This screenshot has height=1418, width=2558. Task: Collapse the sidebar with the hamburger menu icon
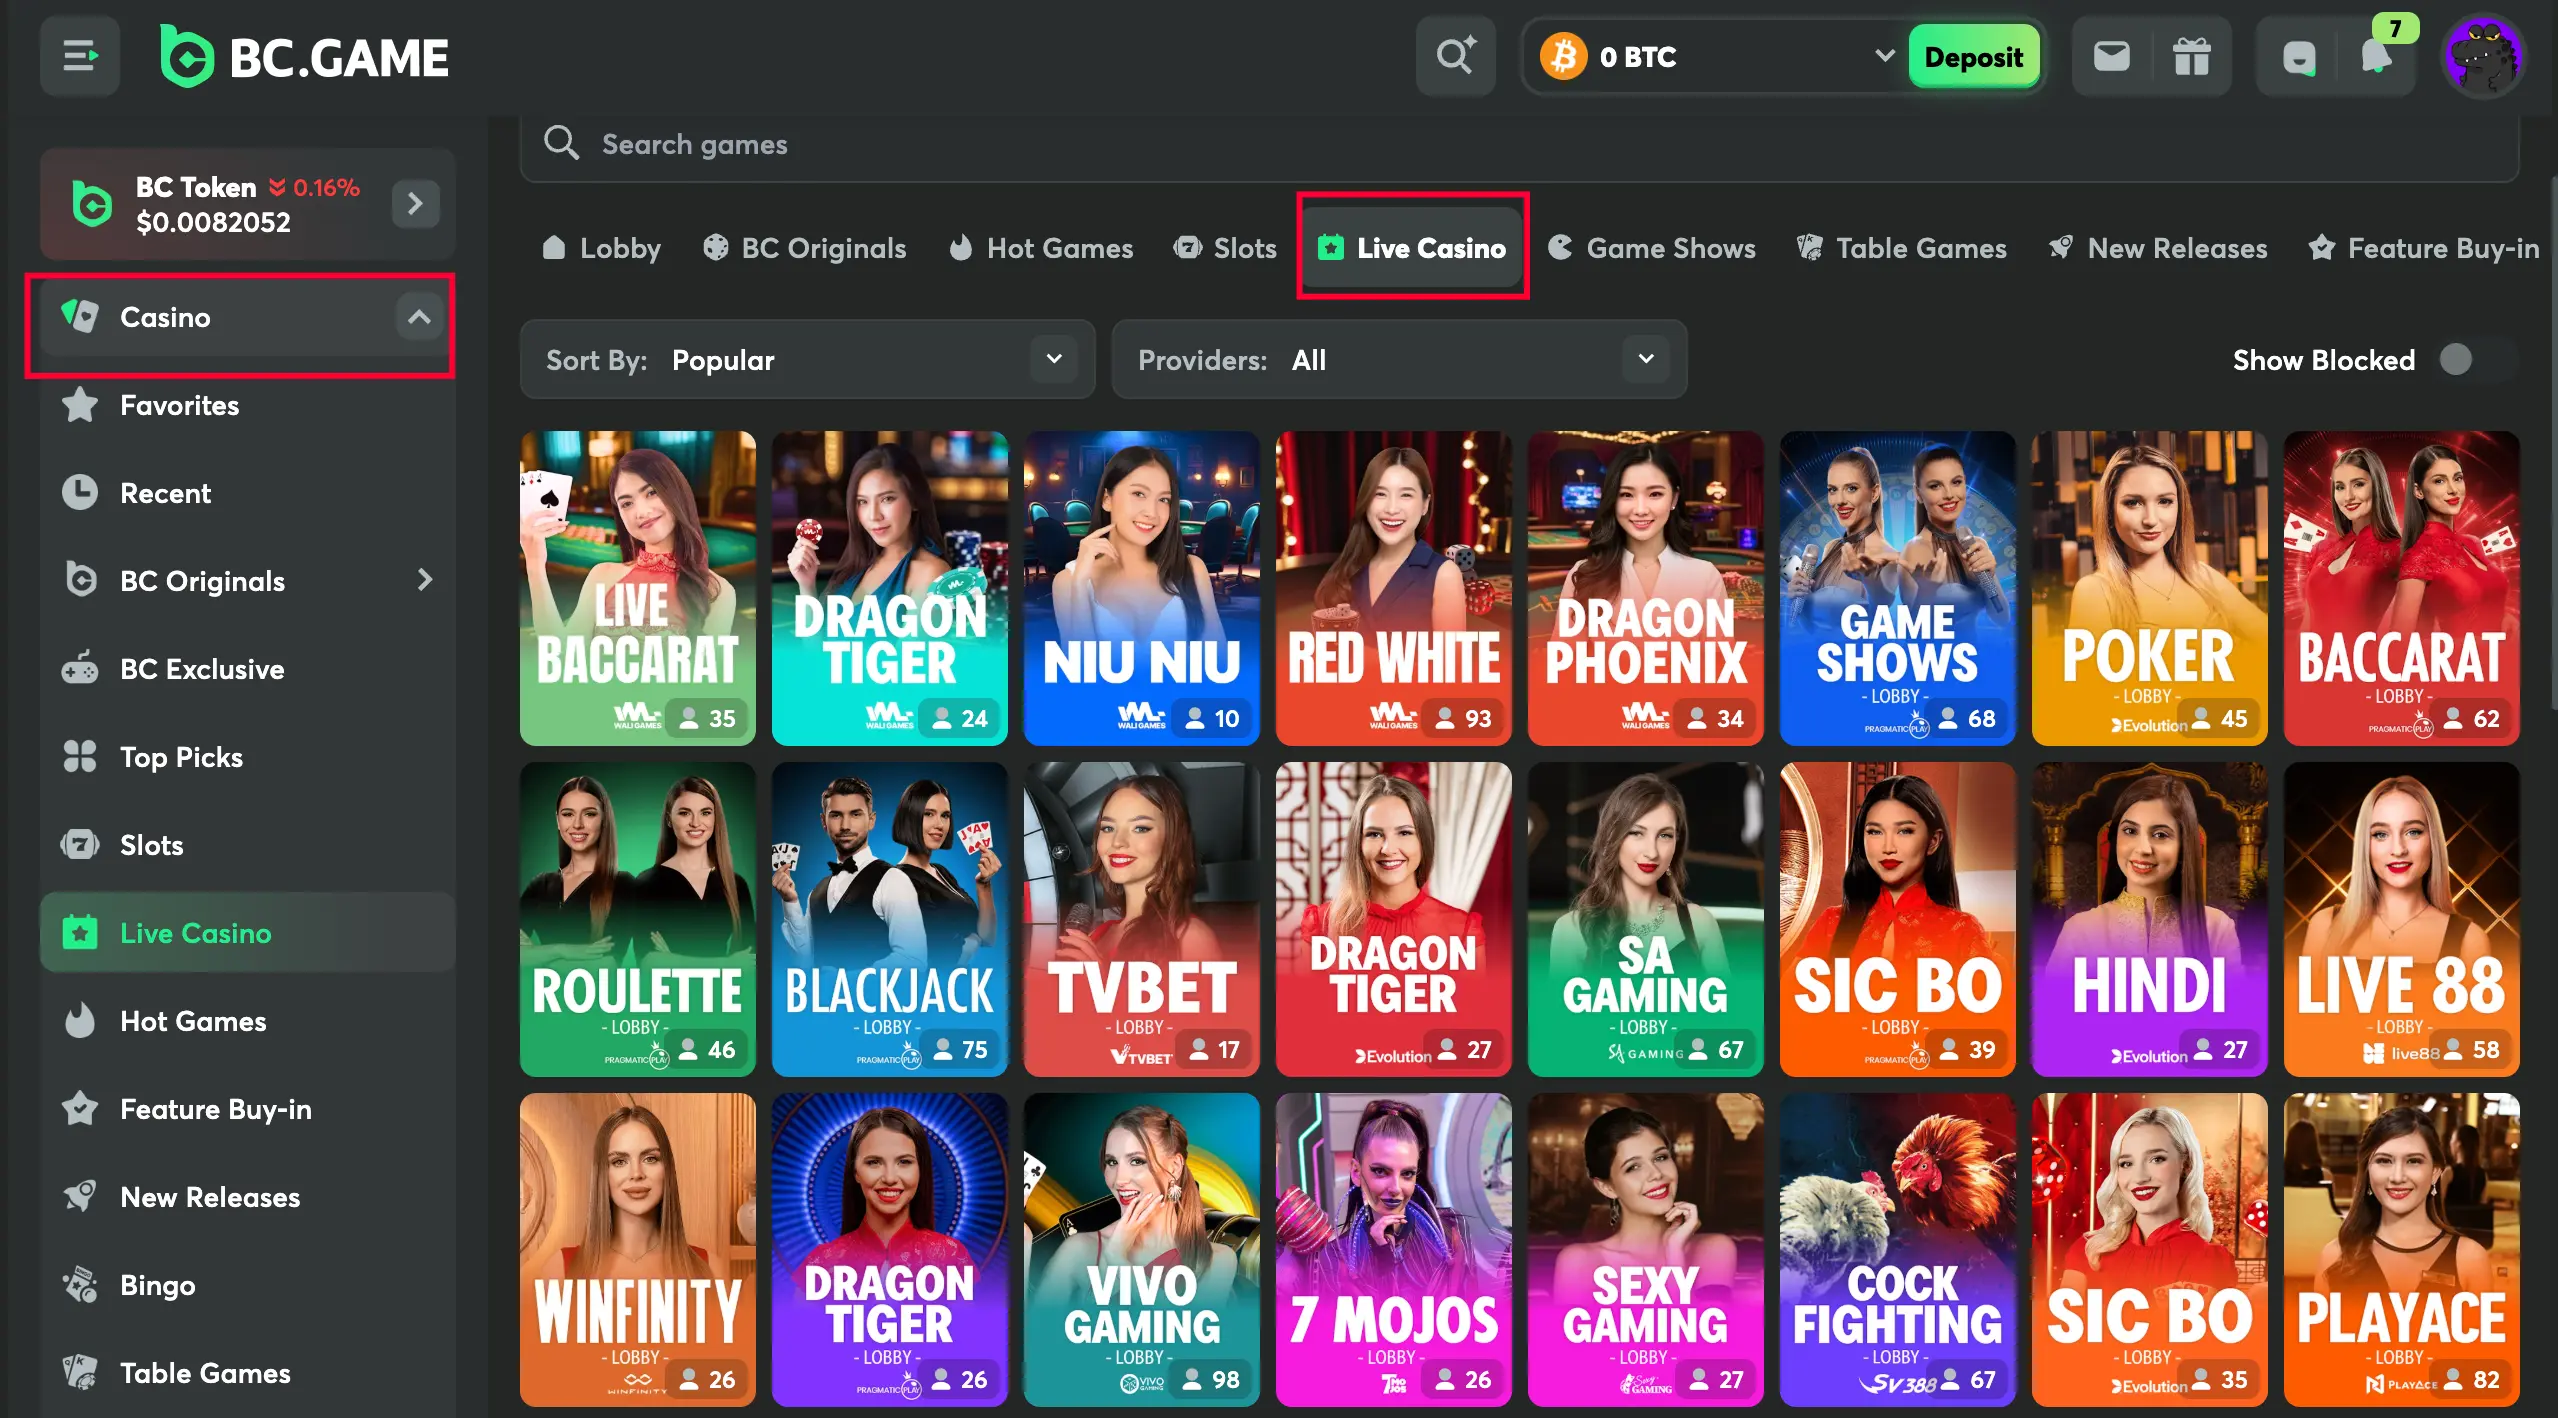pos(80,56)
